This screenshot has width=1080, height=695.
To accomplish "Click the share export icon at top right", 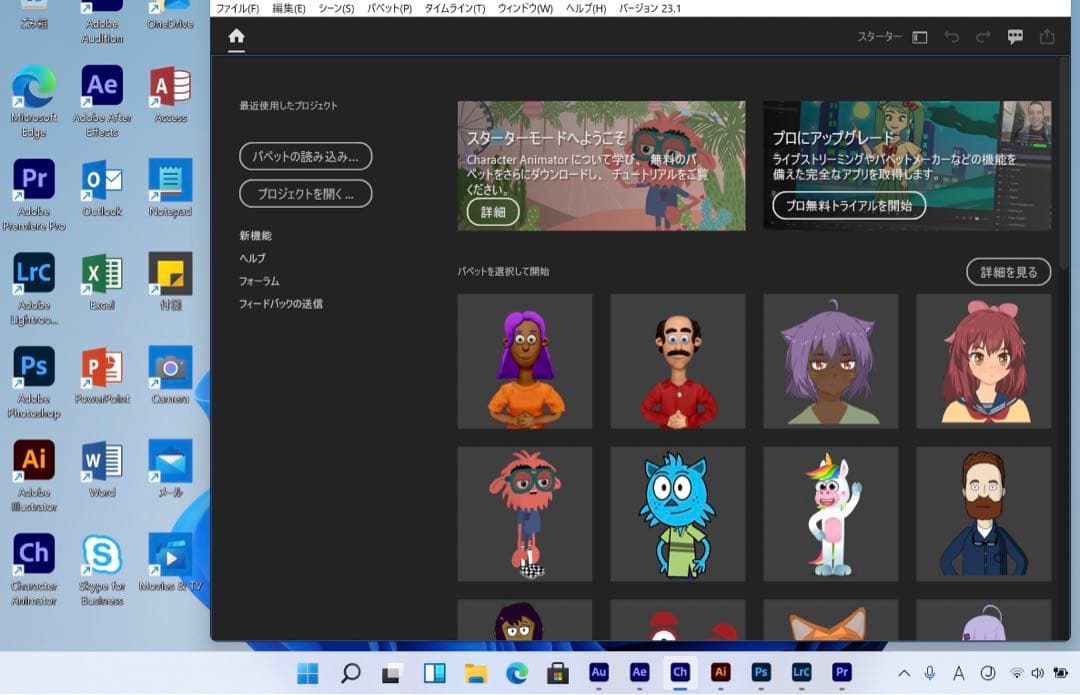I will (x=1047, y=37).
